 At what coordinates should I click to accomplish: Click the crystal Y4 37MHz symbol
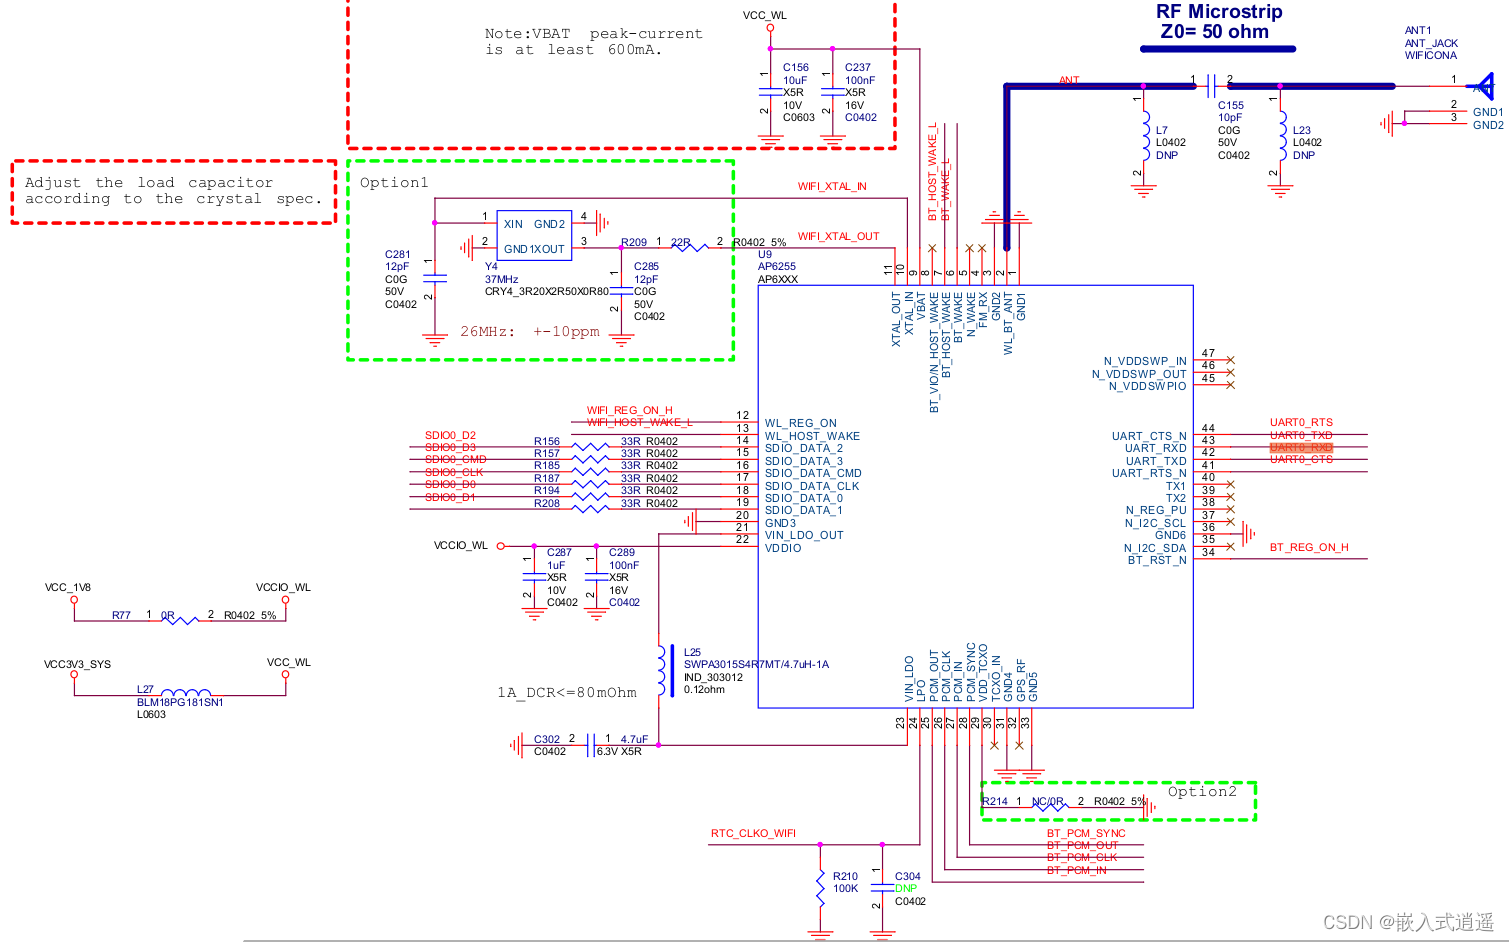click(534, 236)
